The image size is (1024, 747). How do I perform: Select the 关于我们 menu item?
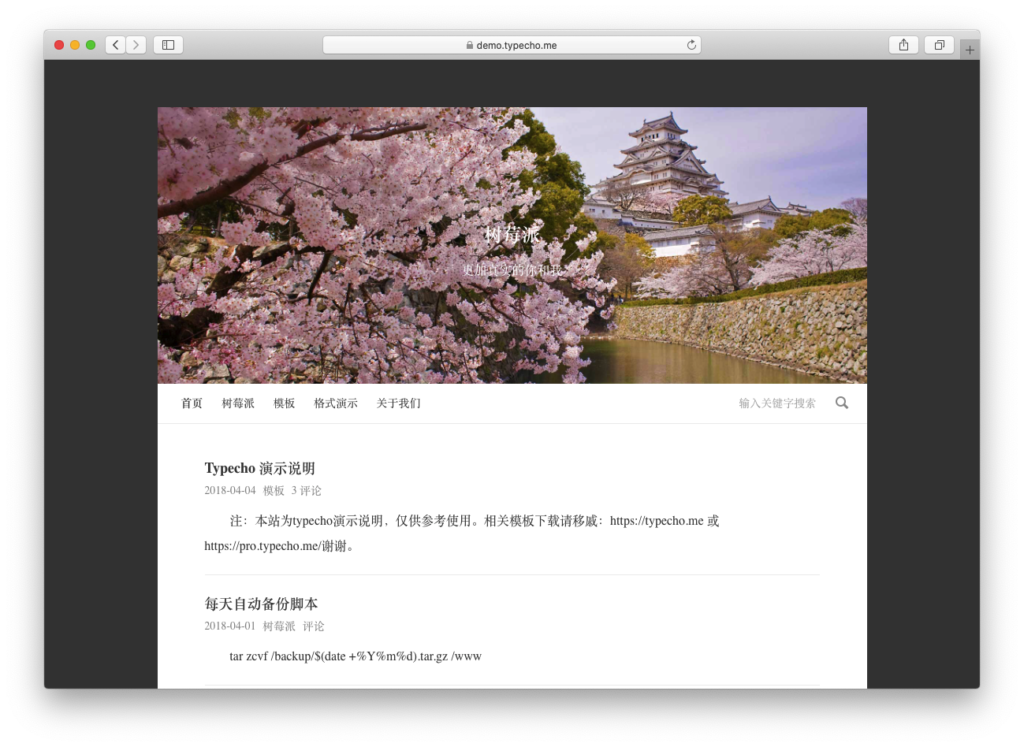pyautogui.click(x=399, y=403)
